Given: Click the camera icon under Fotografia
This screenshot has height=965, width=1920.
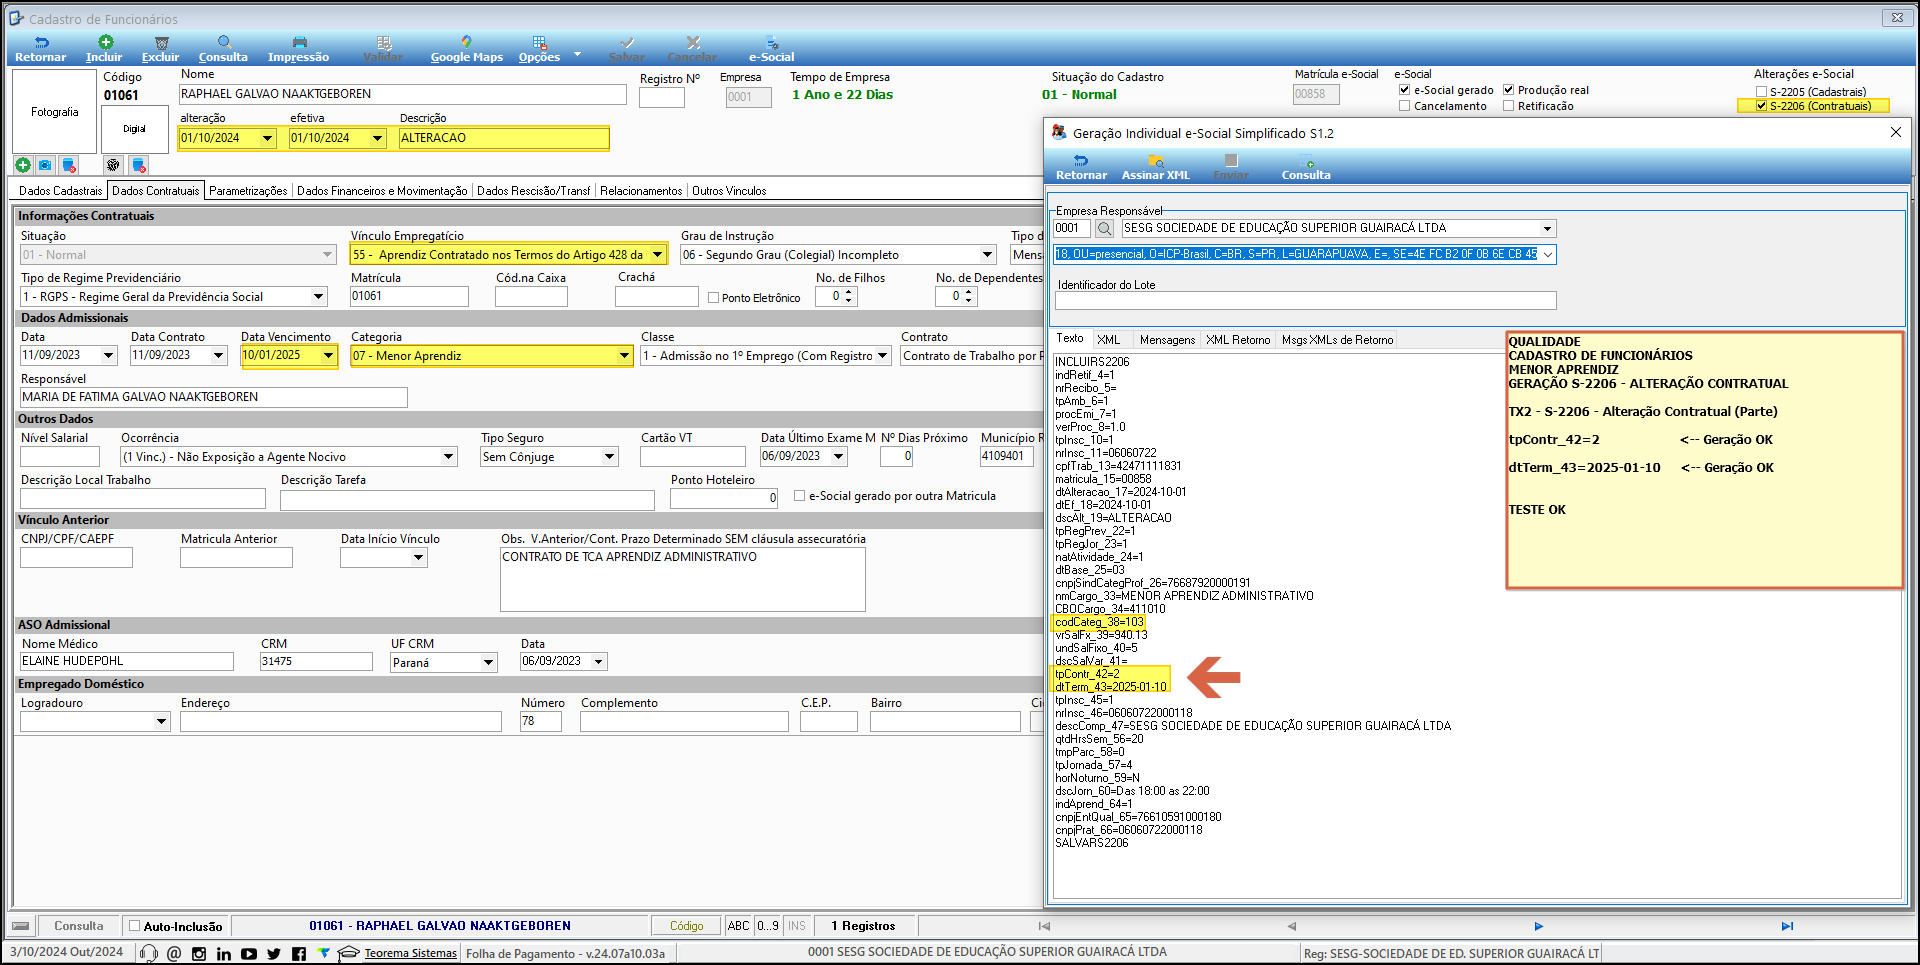Looking at the screenshot, I should tap(45, 165).
